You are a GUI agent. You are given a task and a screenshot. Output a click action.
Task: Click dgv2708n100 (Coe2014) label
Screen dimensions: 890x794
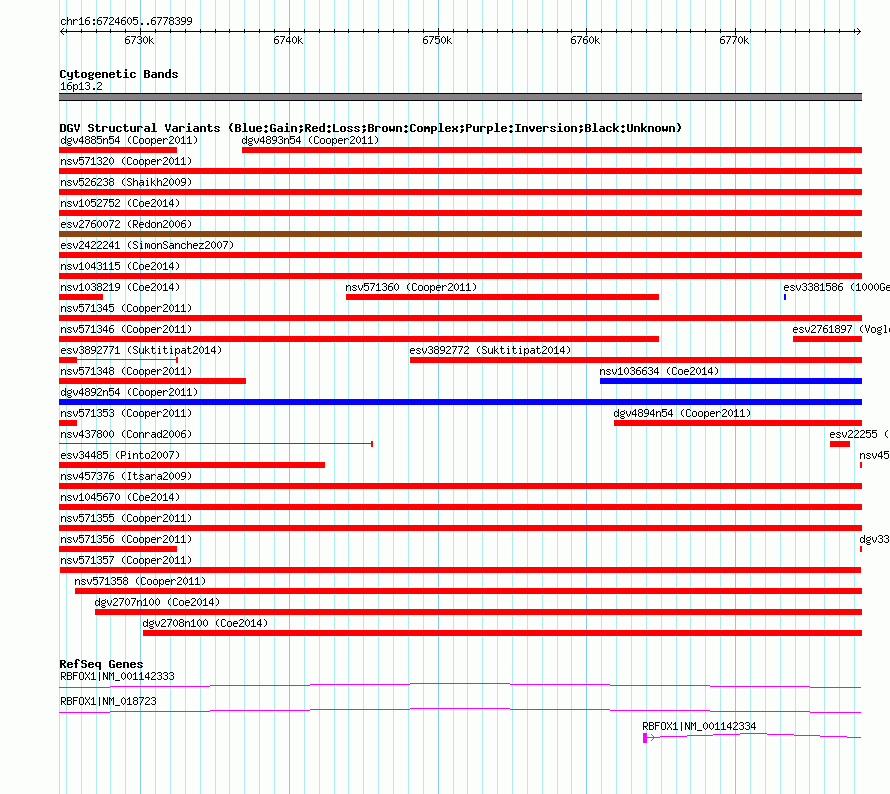(x=205, y=623)
